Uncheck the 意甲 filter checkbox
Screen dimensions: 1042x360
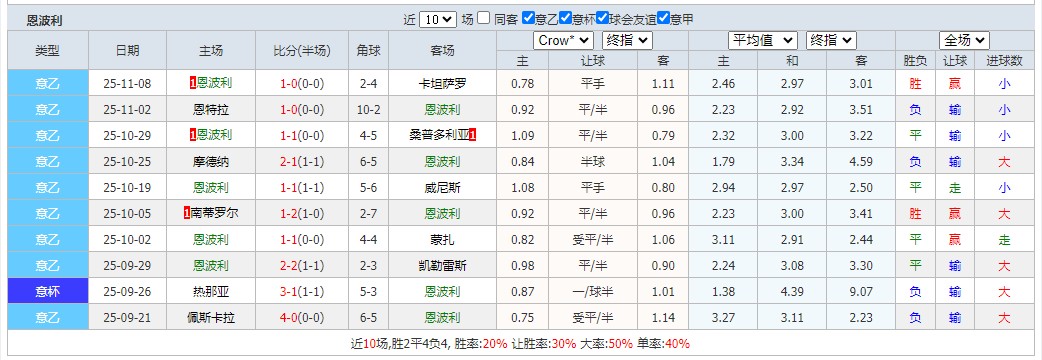pos(663,19)
